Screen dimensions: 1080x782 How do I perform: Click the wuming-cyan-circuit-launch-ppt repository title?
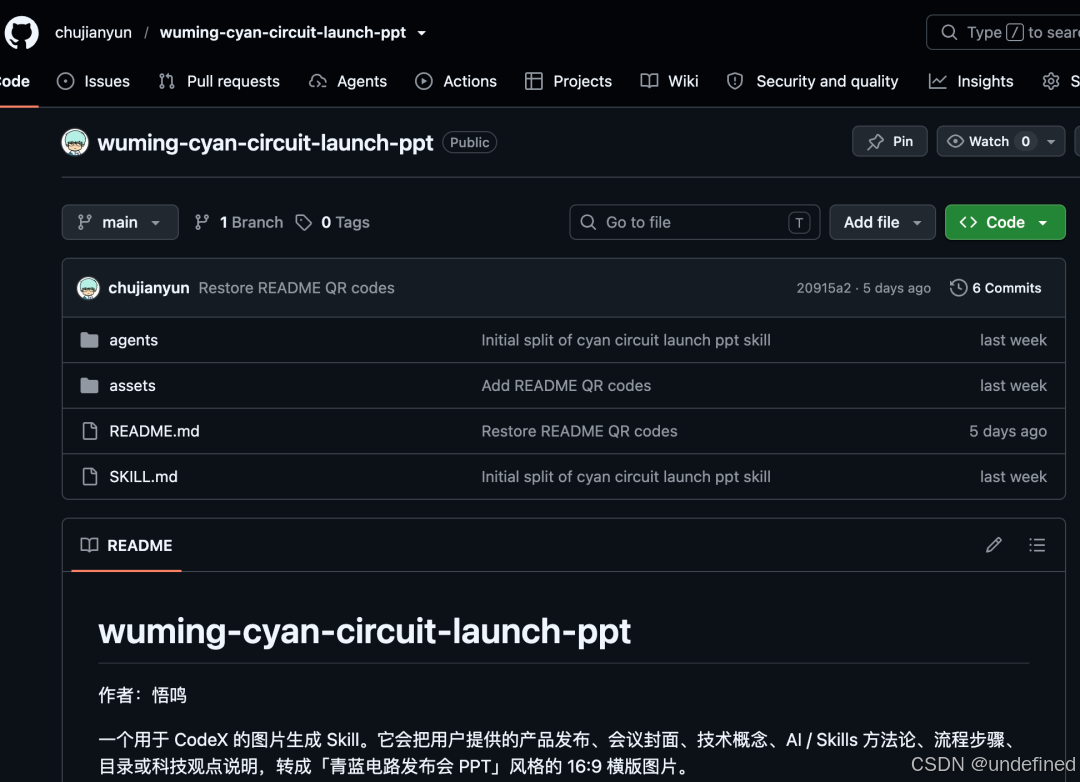click(265, 143)
